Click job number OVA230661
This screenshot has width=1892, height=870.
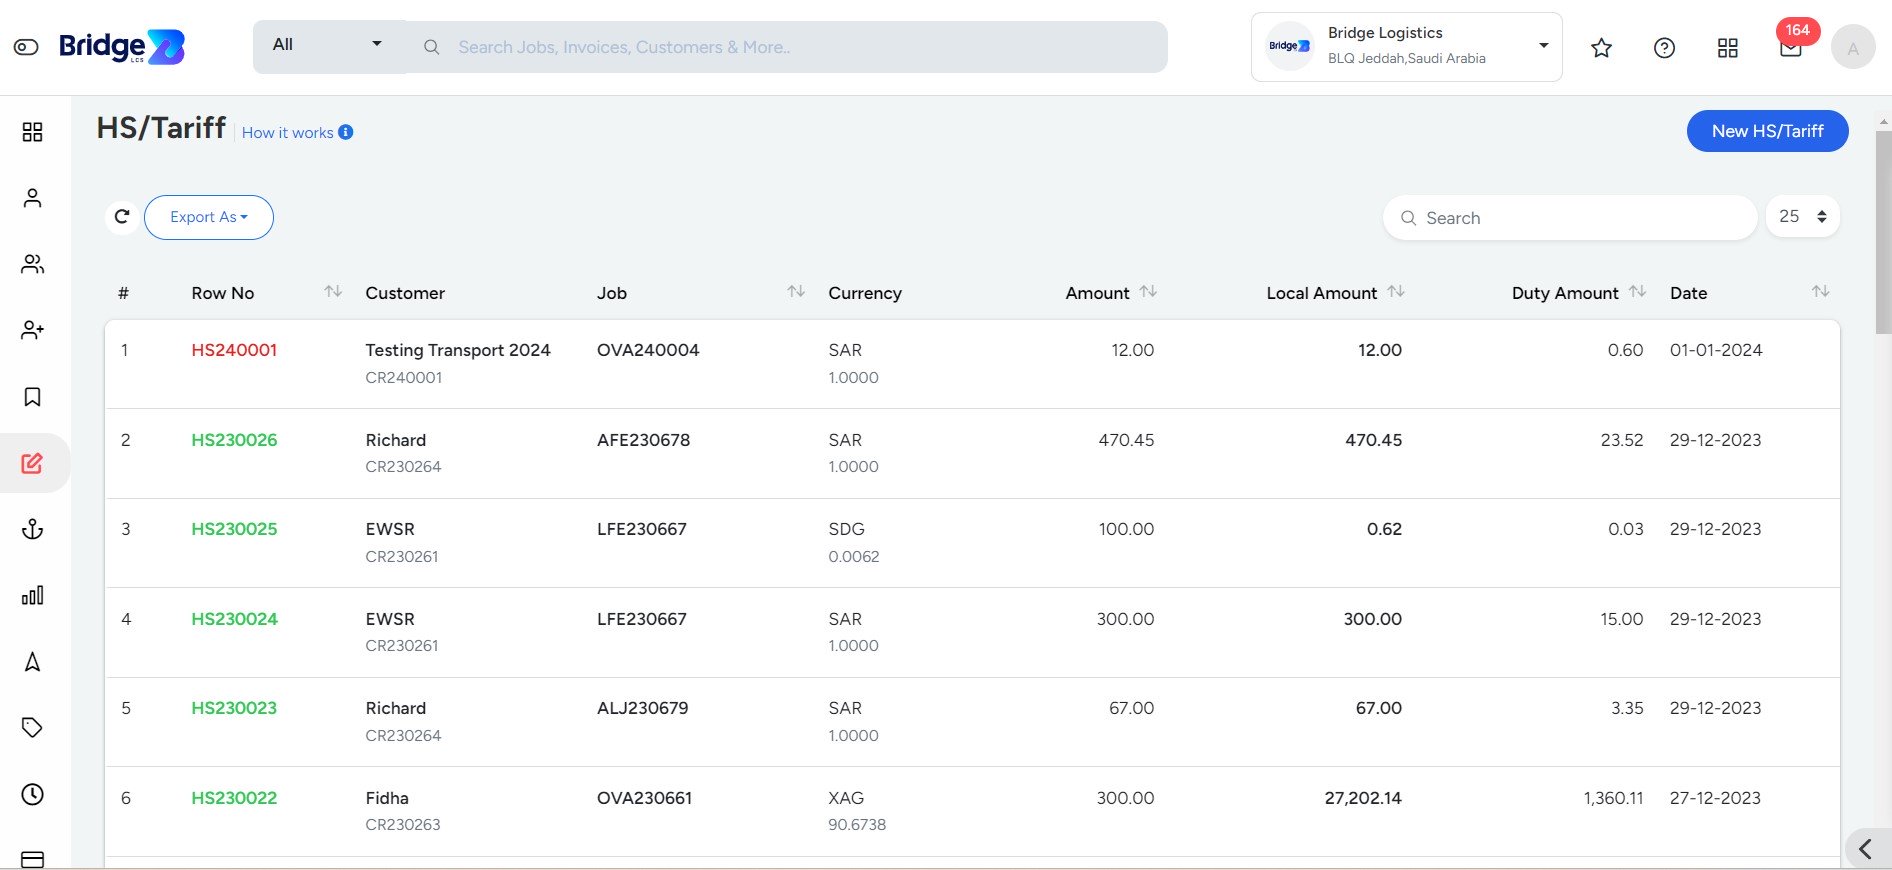(x=644, y=798)
